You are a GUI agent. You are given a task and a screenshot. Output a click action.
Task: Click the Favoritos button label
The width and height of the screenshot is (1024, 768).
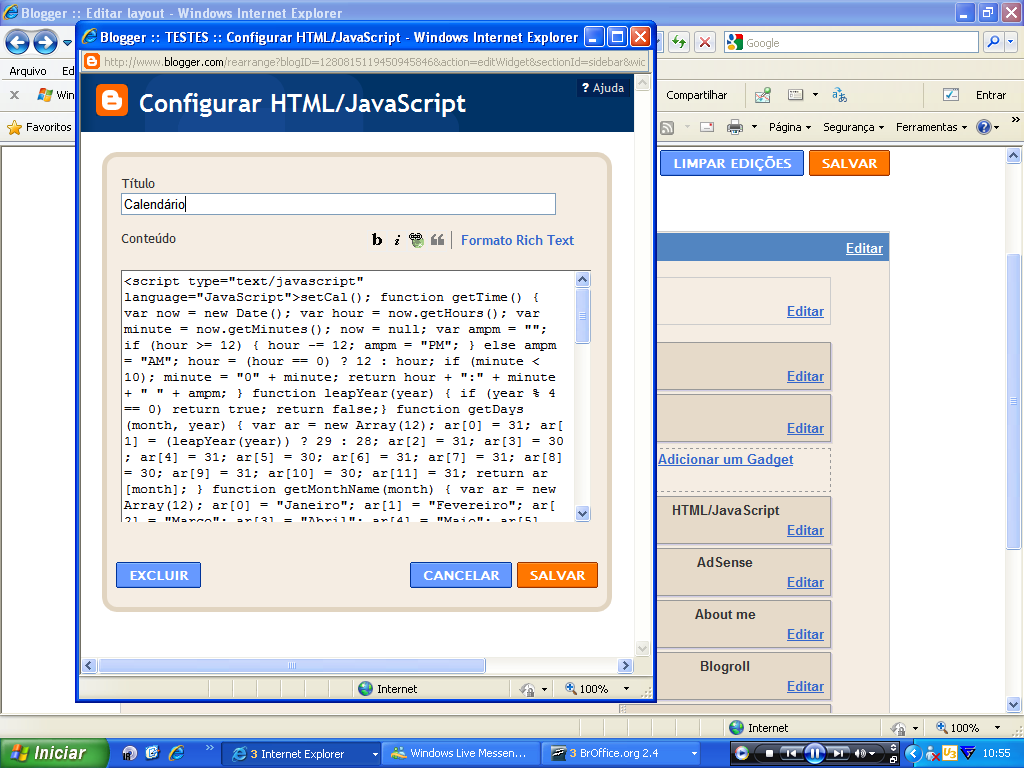(x=48, y=127)
